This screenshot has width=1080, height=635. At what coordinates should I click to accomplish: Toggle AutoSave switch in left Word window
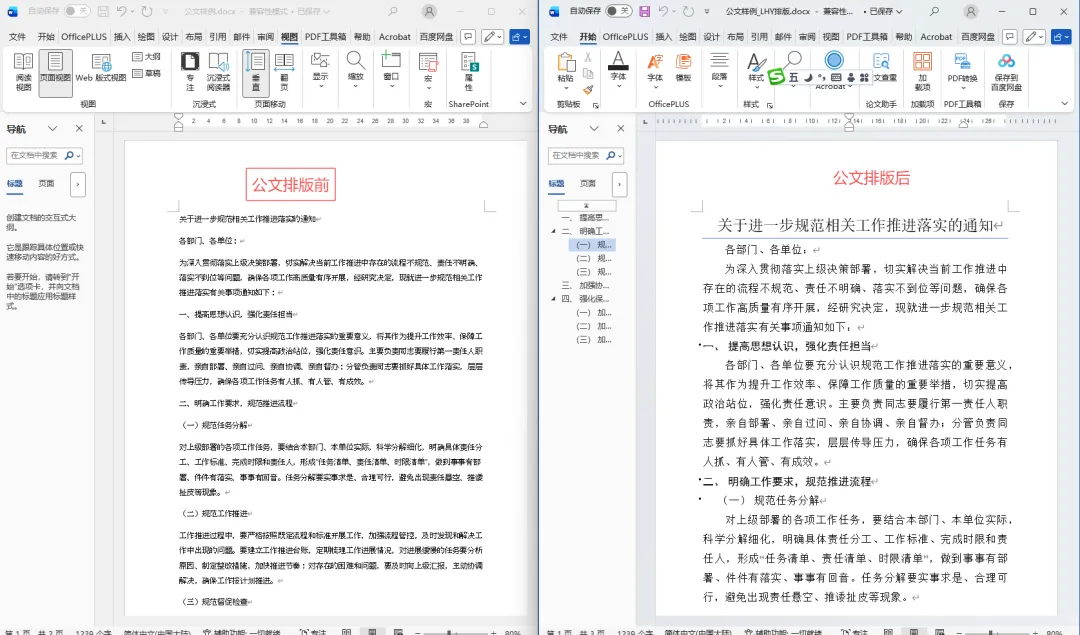point(76,11)
